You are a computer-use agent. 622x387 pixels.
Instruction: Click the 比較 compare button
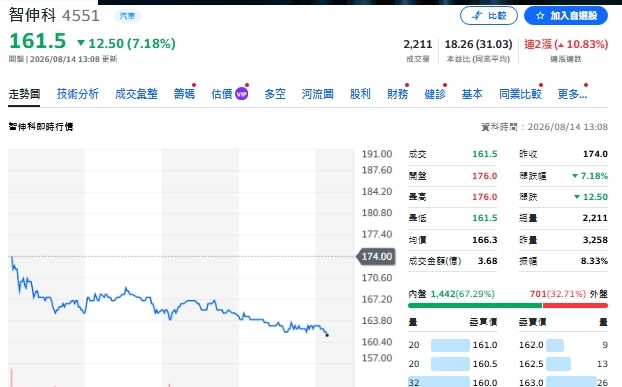point(489,16)
